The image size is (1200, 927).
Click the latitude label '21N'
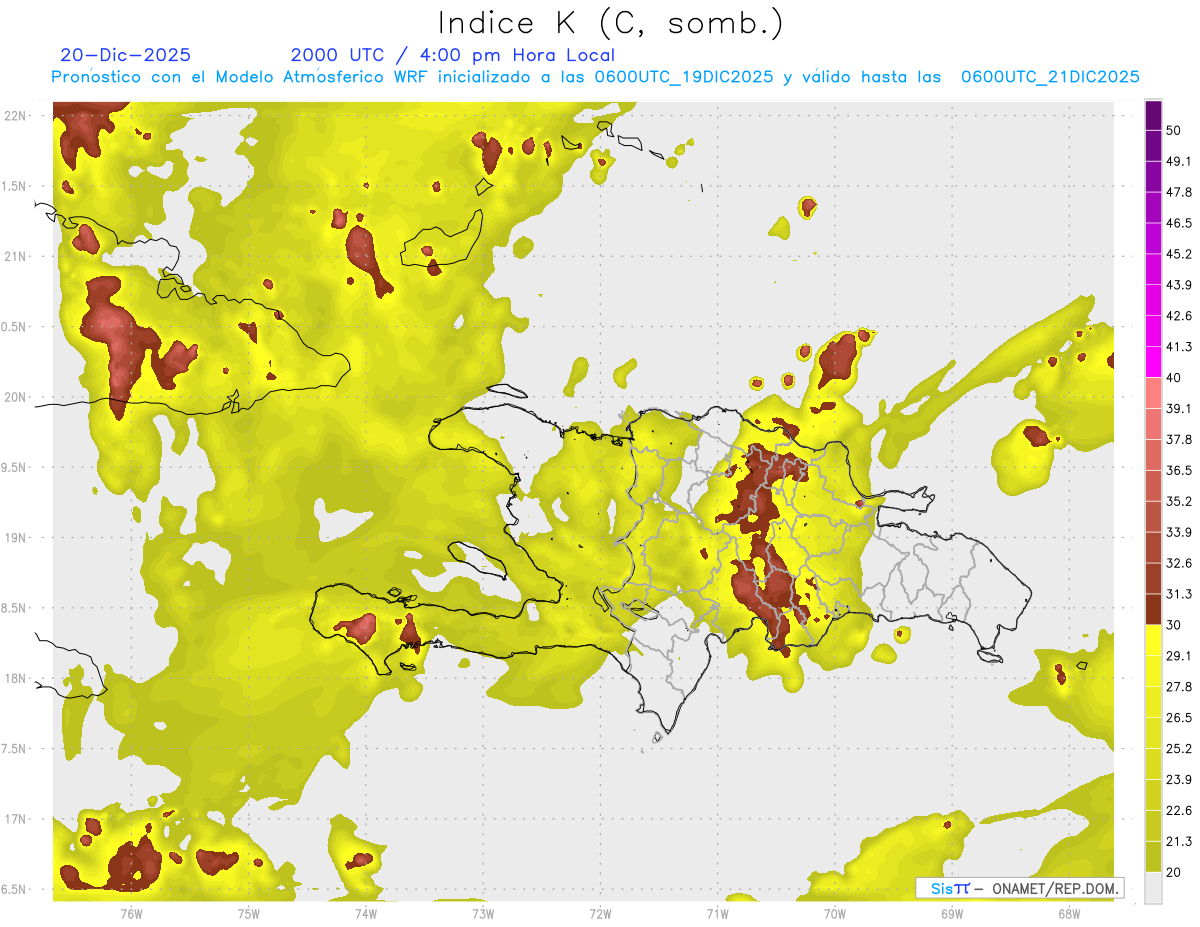tap(15, 257)
